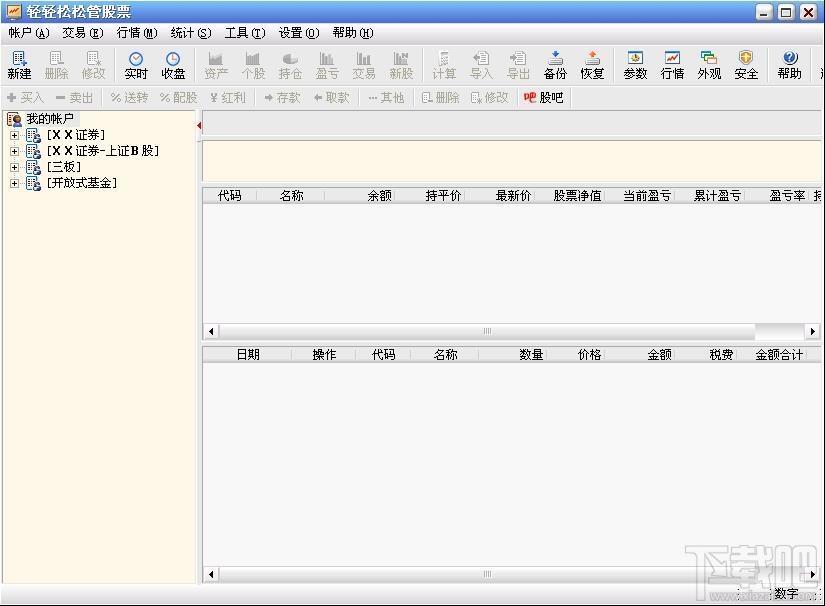Click the 外观 appearance icon
Viewport: 825px width, 606px height.
(709, 65)
